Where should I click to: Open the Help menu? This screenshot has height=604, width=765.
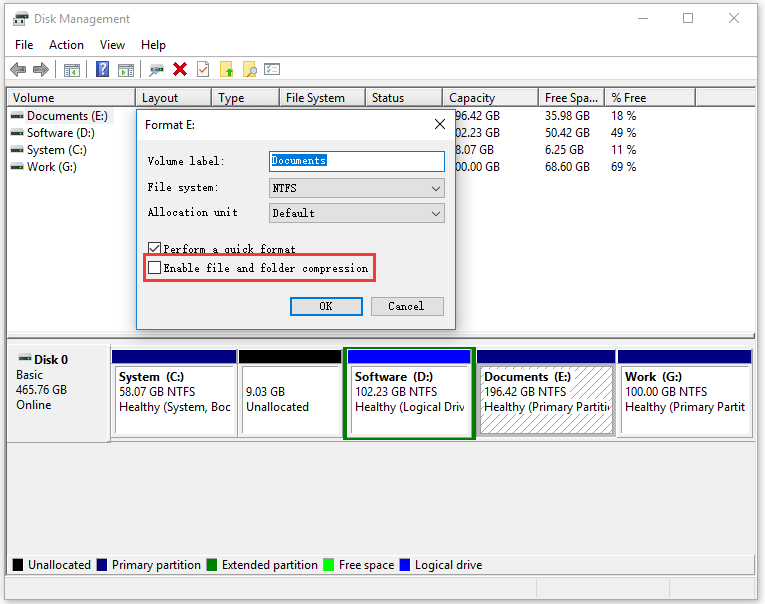tap(153, 45)
